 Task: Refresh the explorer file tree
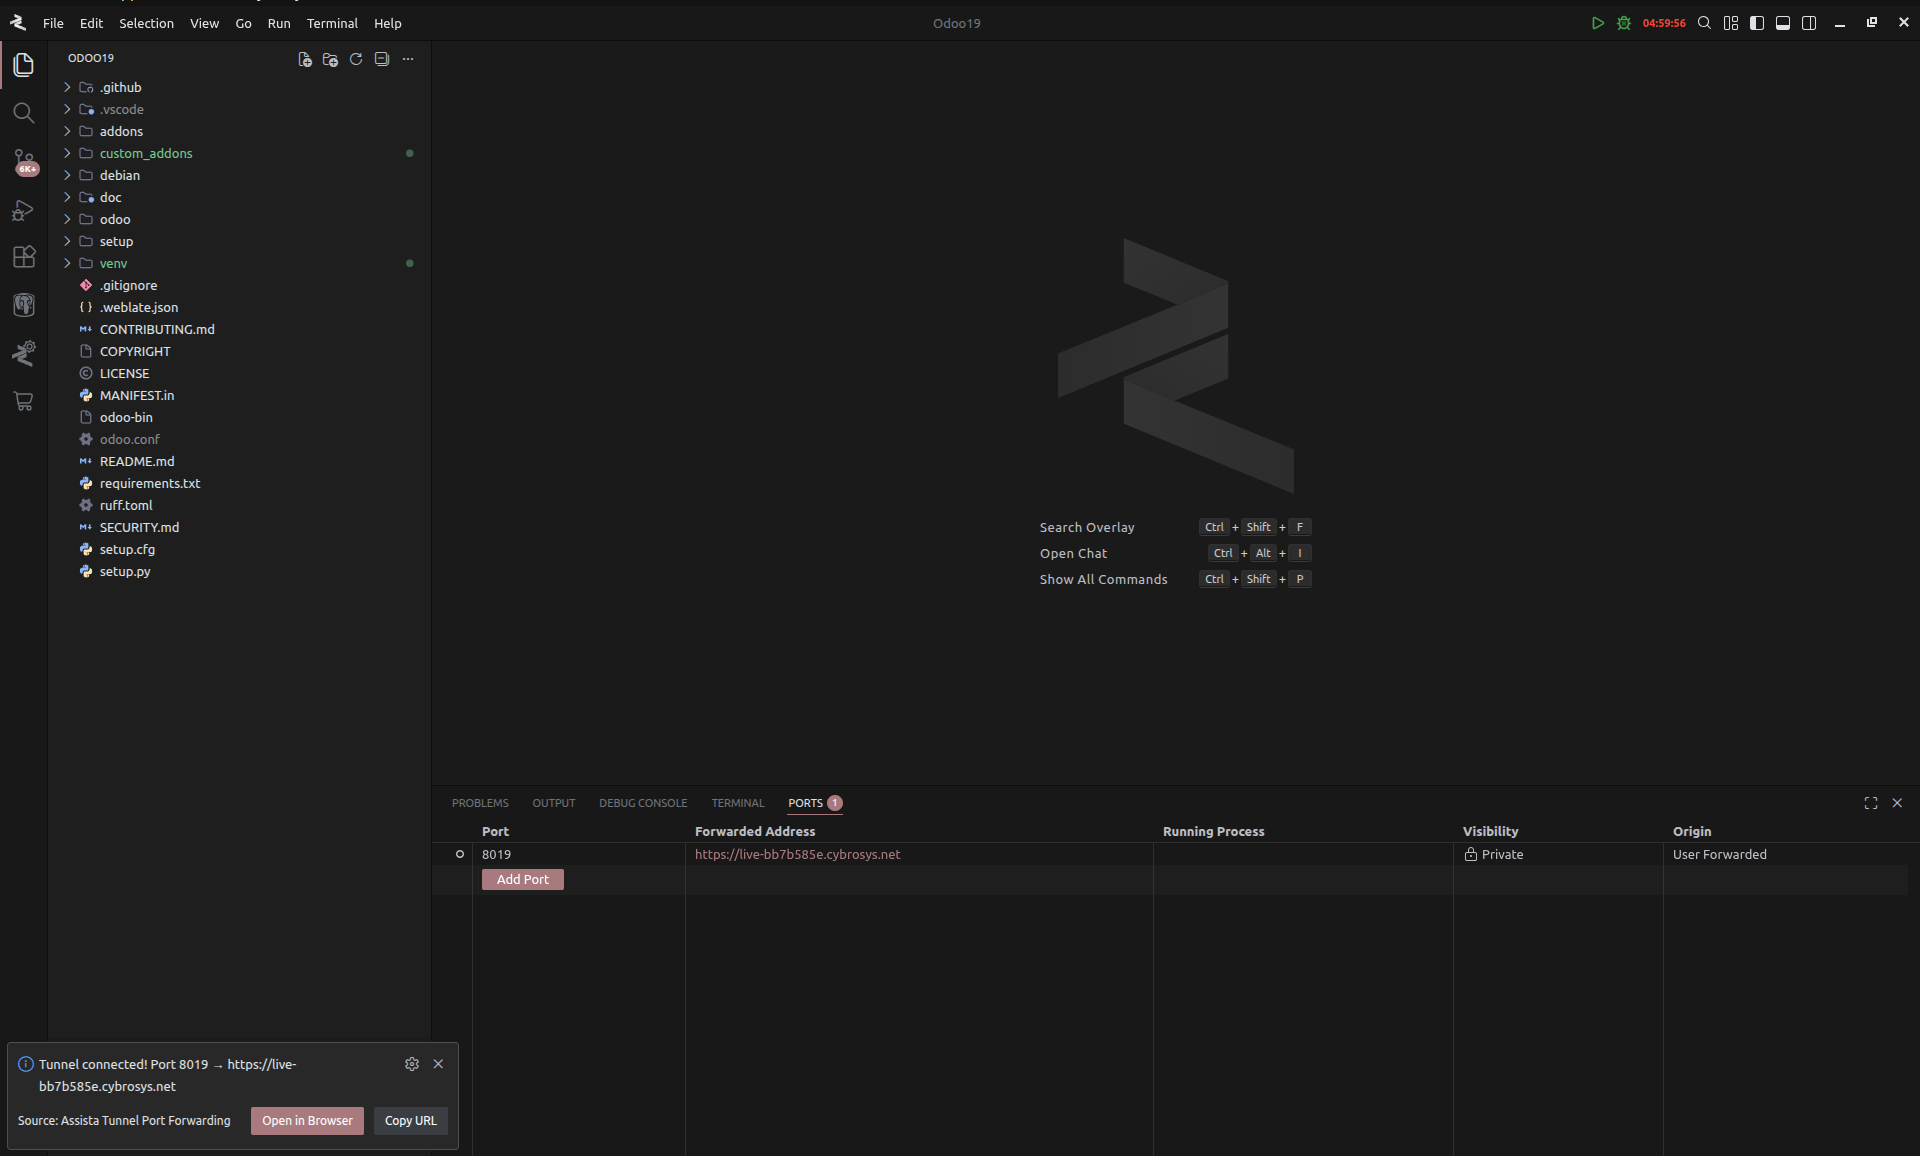[x=356, y=59]
